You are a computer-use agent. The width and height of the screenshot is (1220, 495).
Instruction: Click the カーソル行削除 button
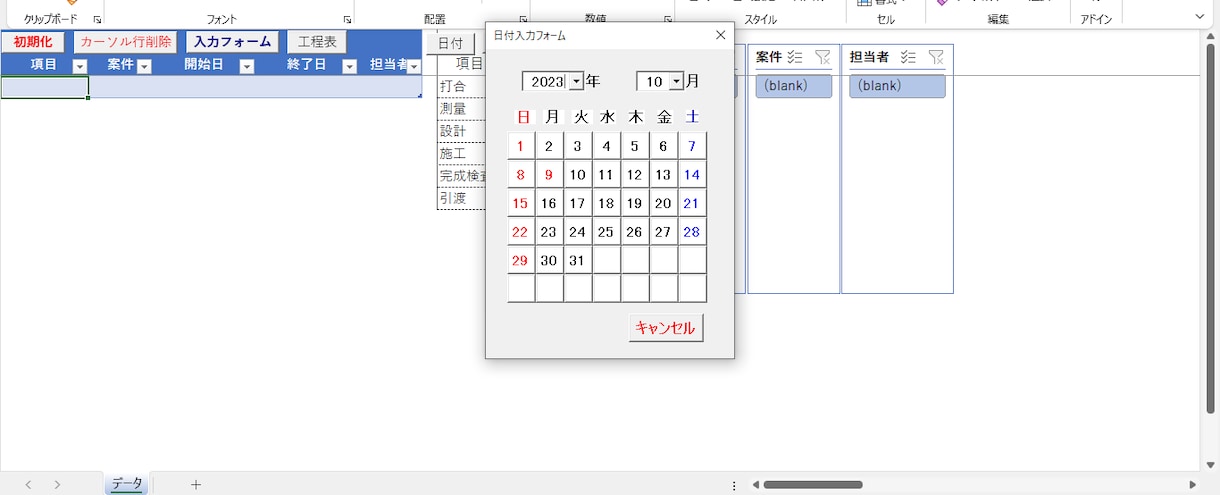pos(125,42)
